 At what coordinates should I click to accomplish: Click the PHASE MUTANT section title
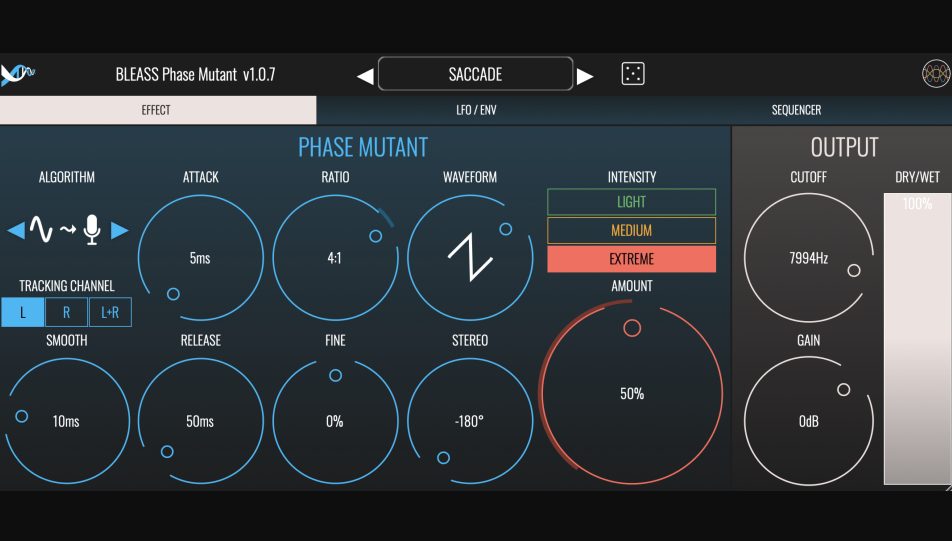363,148
